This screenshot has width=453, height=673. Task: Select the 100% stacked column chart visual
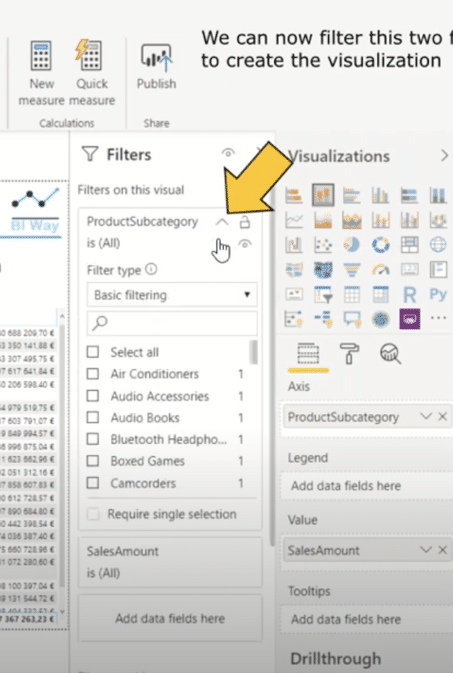click(438, 195)
